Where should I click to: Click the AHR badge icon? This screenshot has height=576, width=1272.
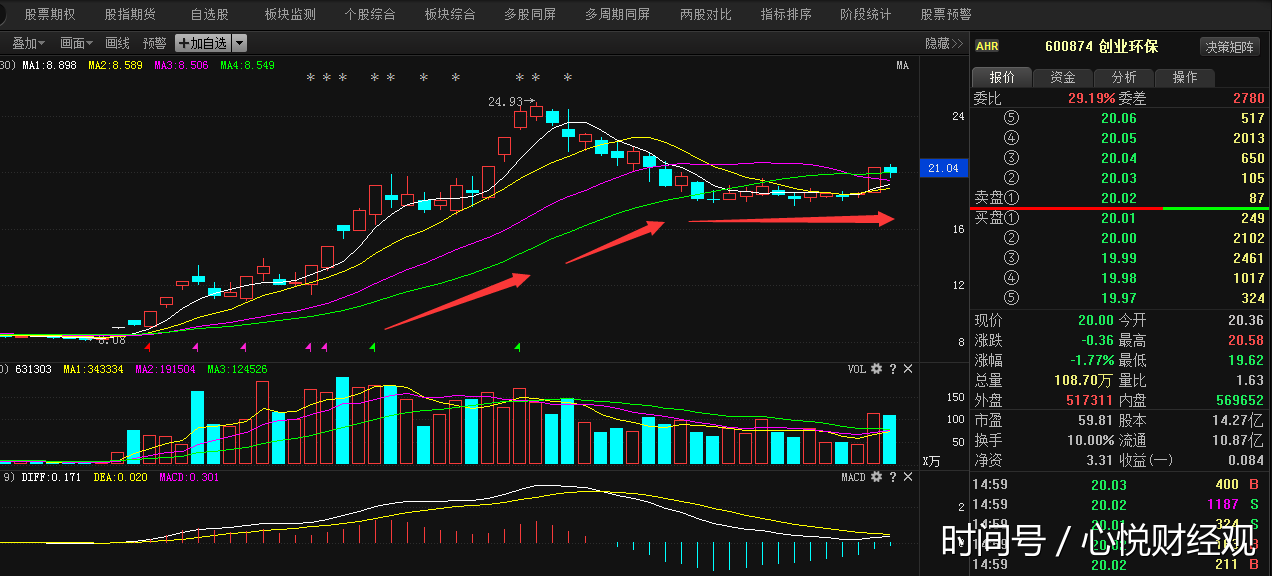pyautogui.click(x=987, y=46)
